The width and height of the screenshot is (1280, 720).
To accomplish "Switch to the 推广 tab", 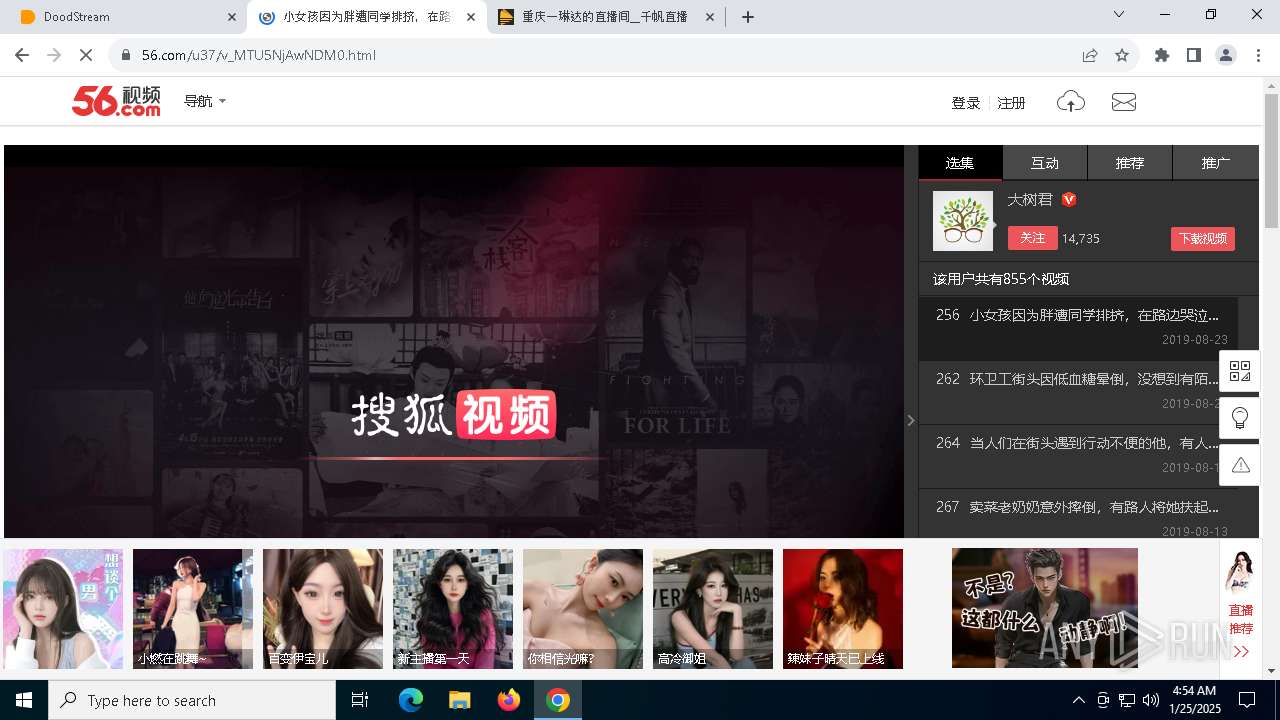I will [x=1216, y=163].
